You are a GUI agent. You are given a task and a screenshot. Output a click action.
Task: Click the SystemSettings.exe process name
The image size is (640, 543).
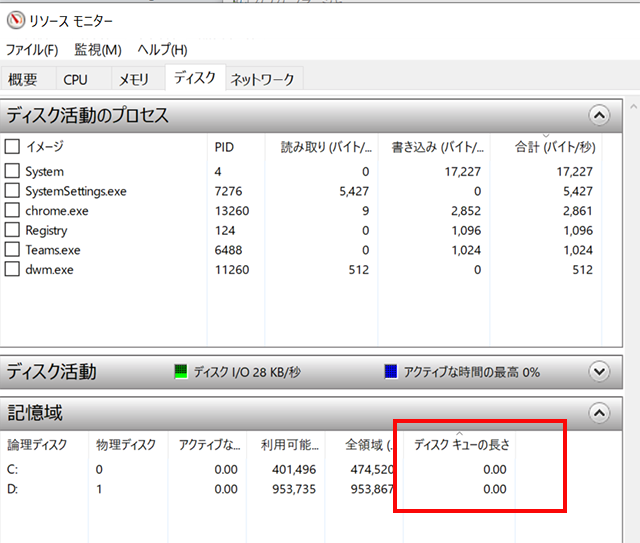(x=76, y=191)
